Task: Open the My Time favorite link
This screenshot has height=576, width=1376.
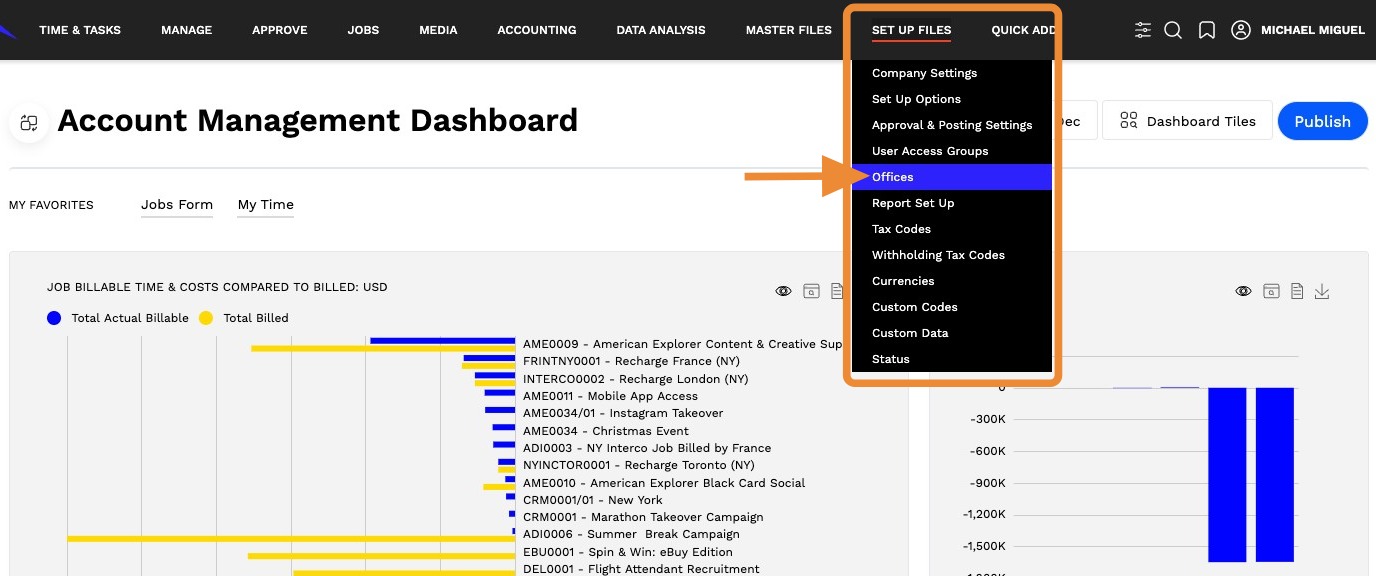Action: [x=266, y=205]
